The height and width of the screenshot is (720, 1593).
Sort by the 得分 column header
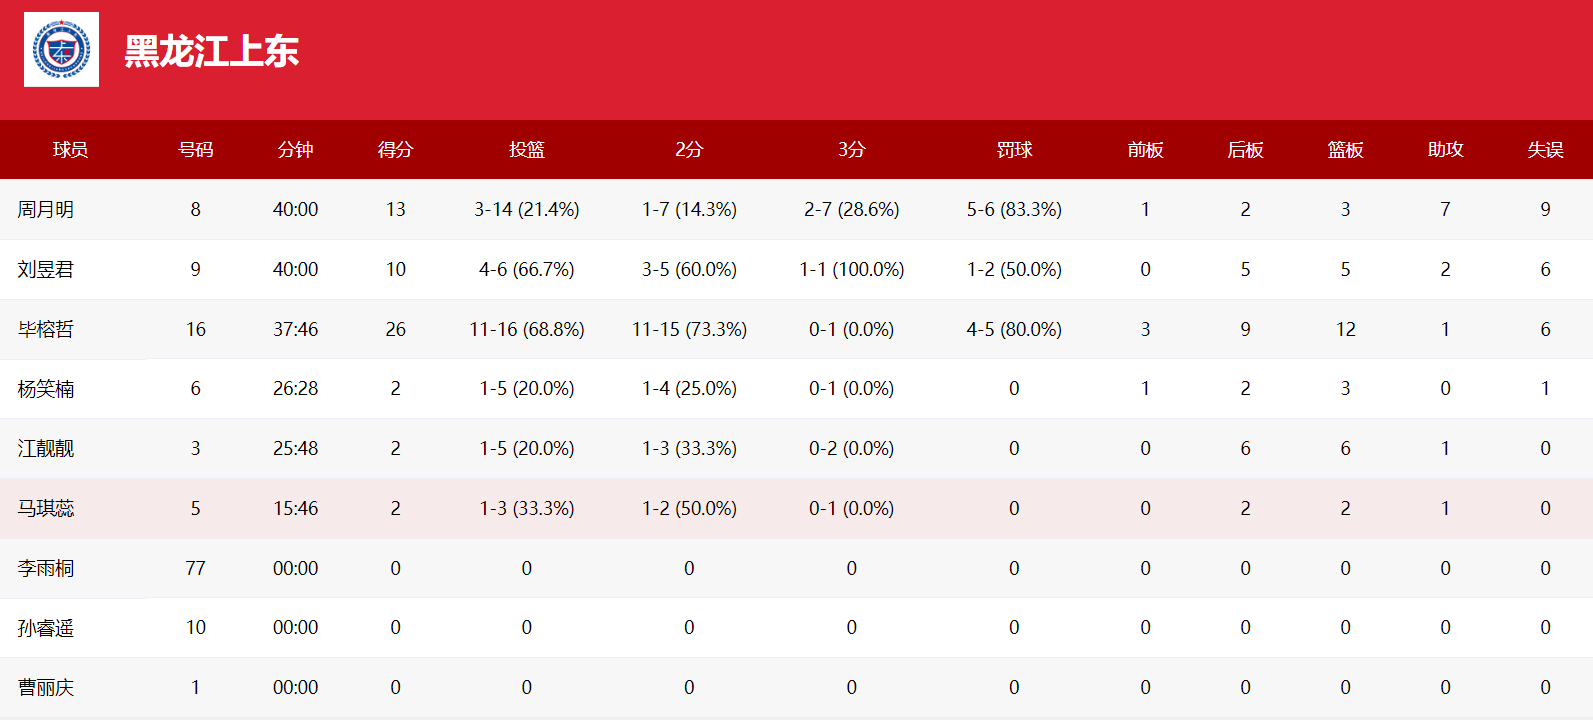click(x=395, y=150)
